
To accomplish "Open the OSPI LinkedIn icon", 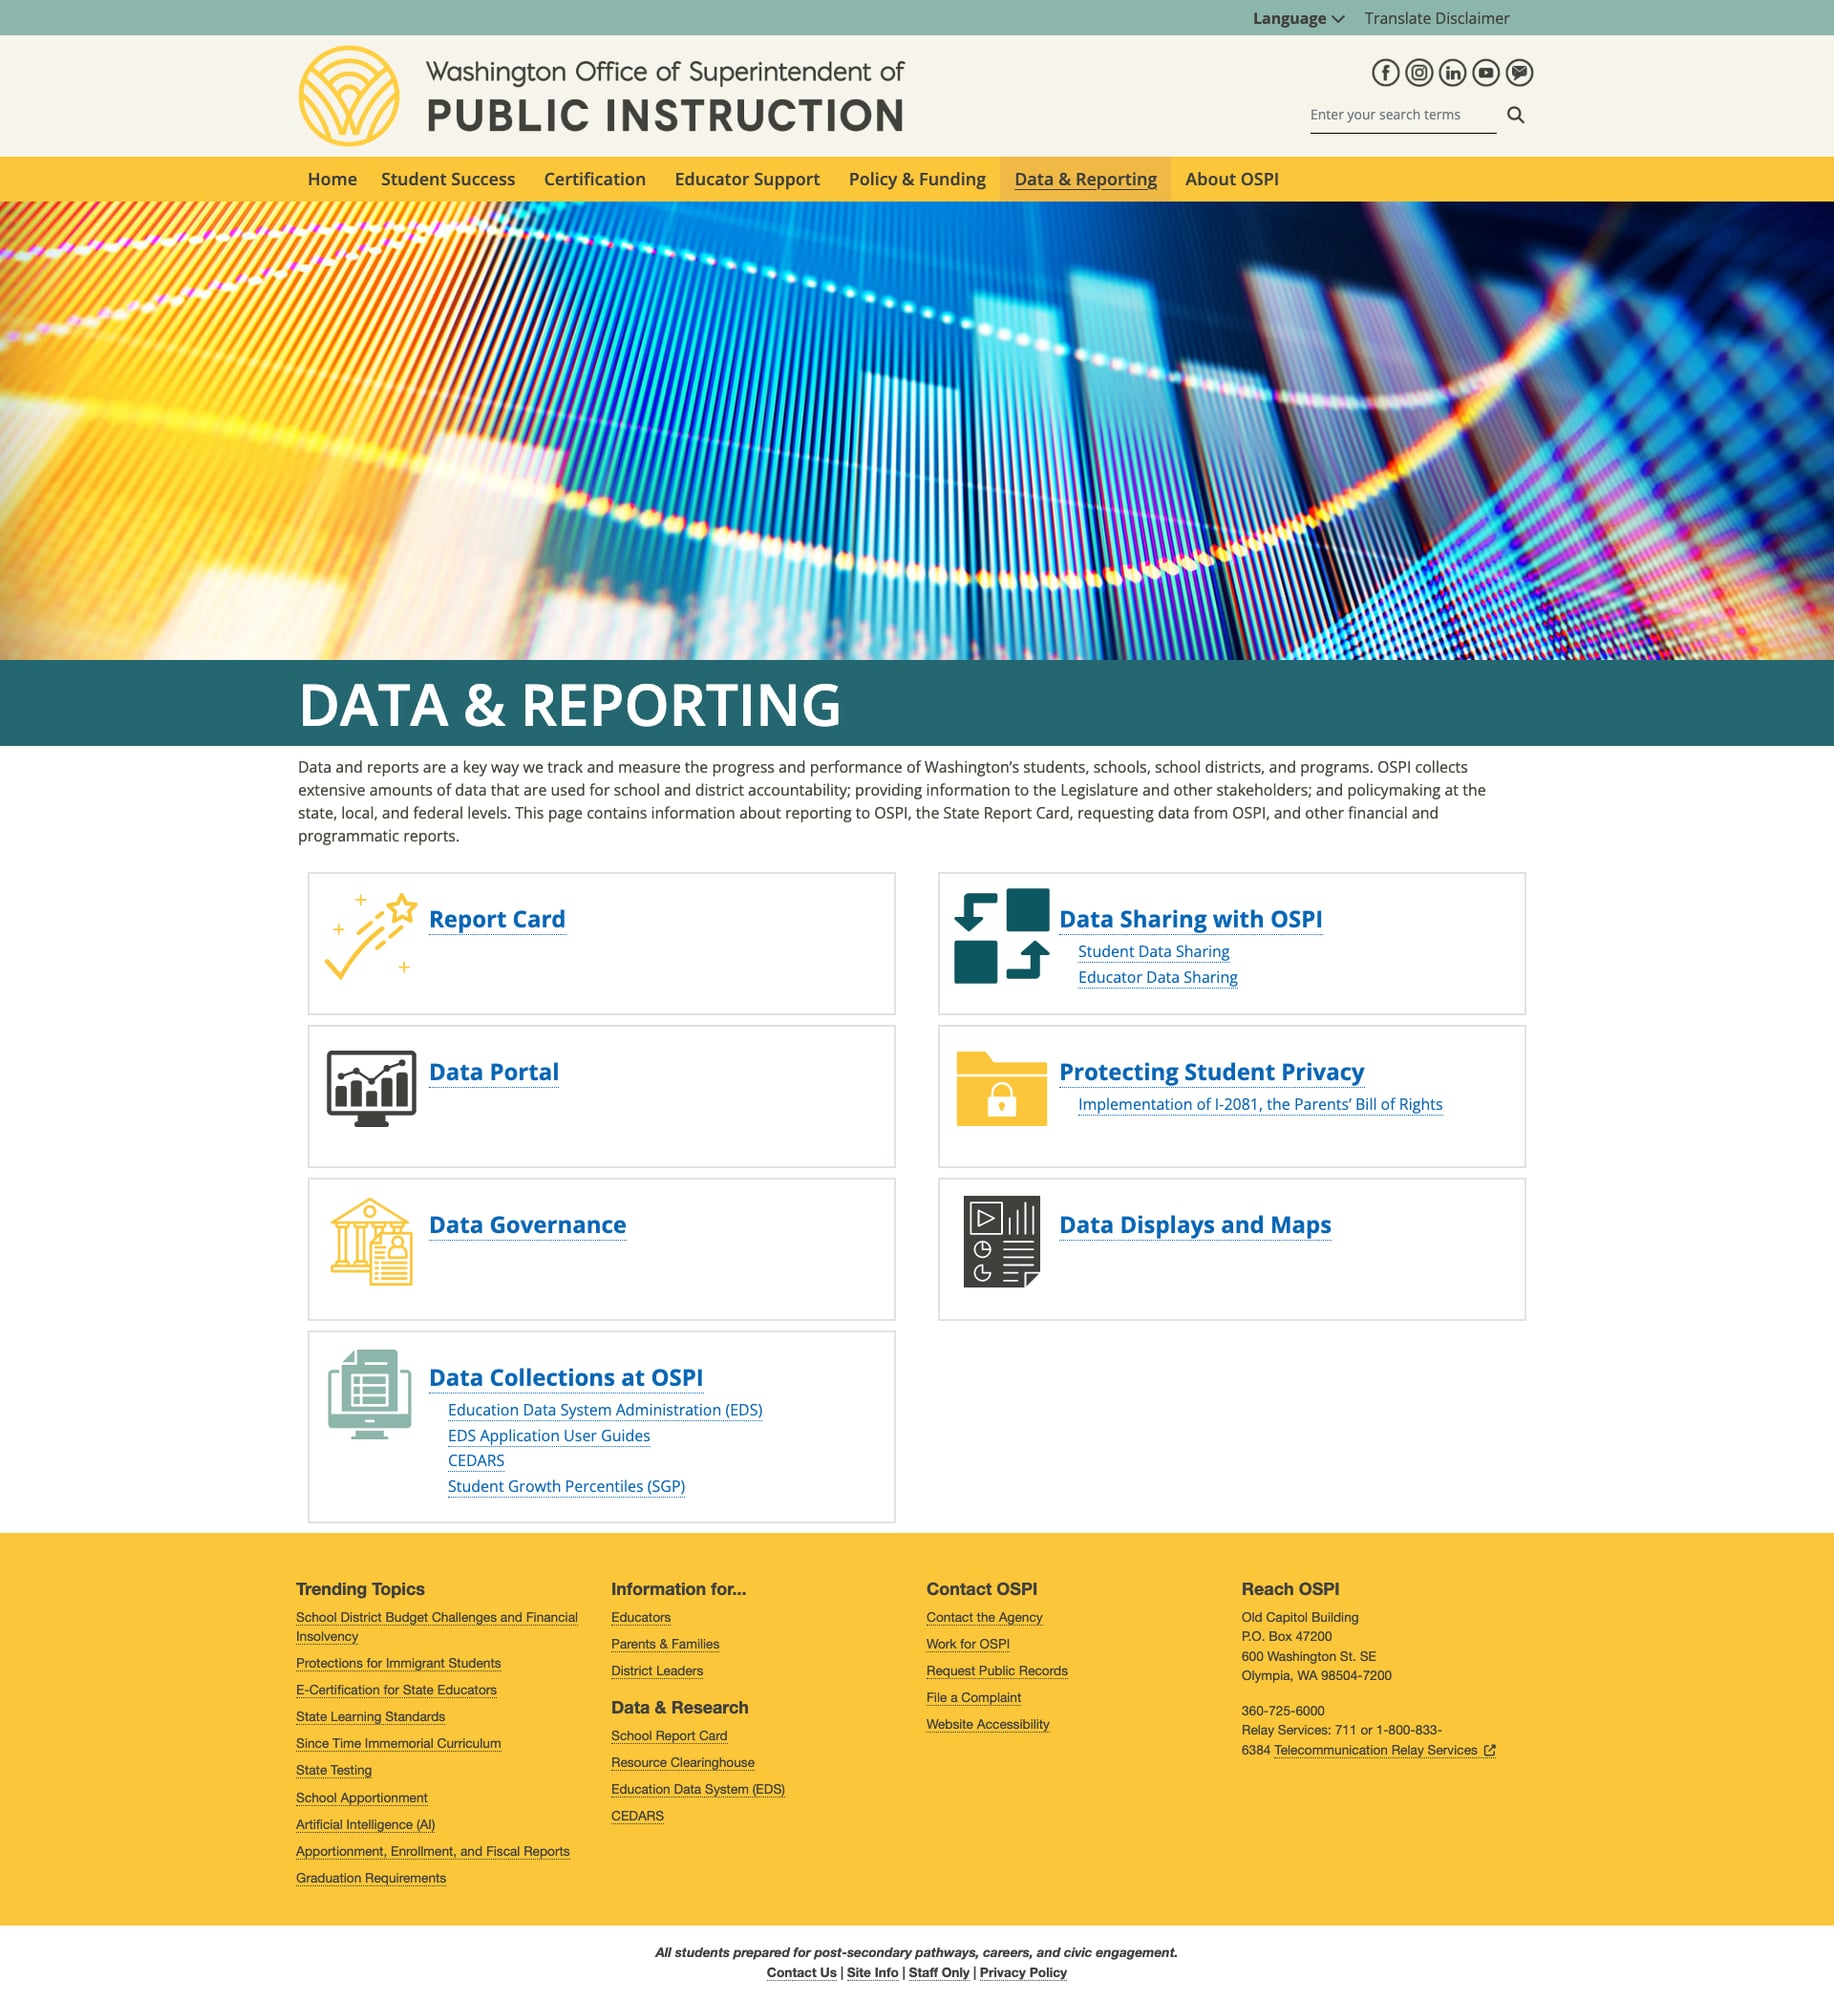I will pyautogui.click(x=1452, y=72).
